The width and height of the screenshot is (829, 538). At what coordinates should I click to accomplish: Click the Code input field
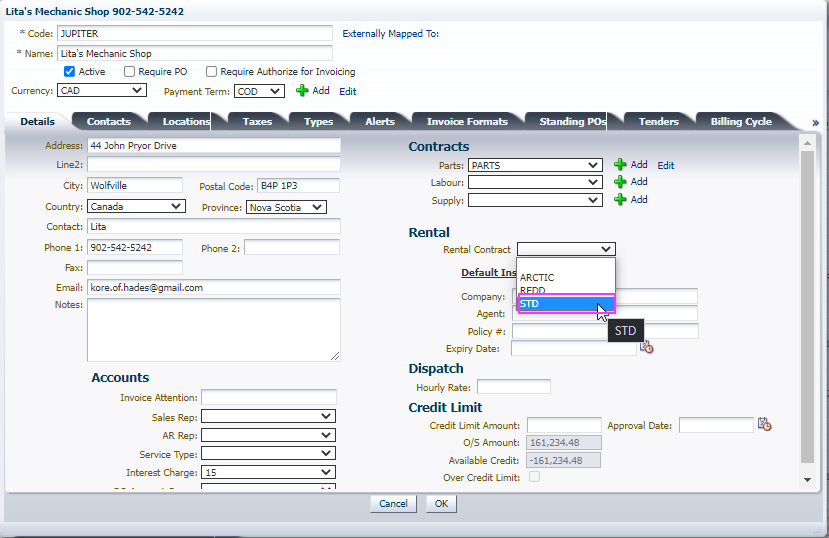tap(195, 33)
